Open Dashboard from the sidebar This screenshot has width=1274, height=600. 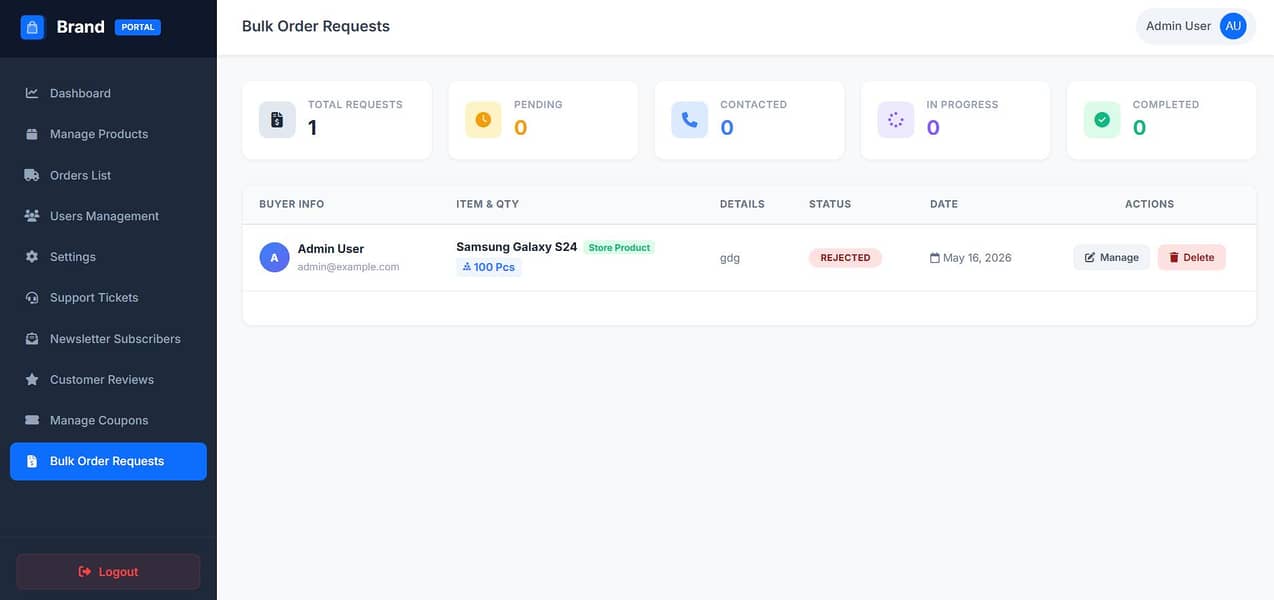[108, 93]
